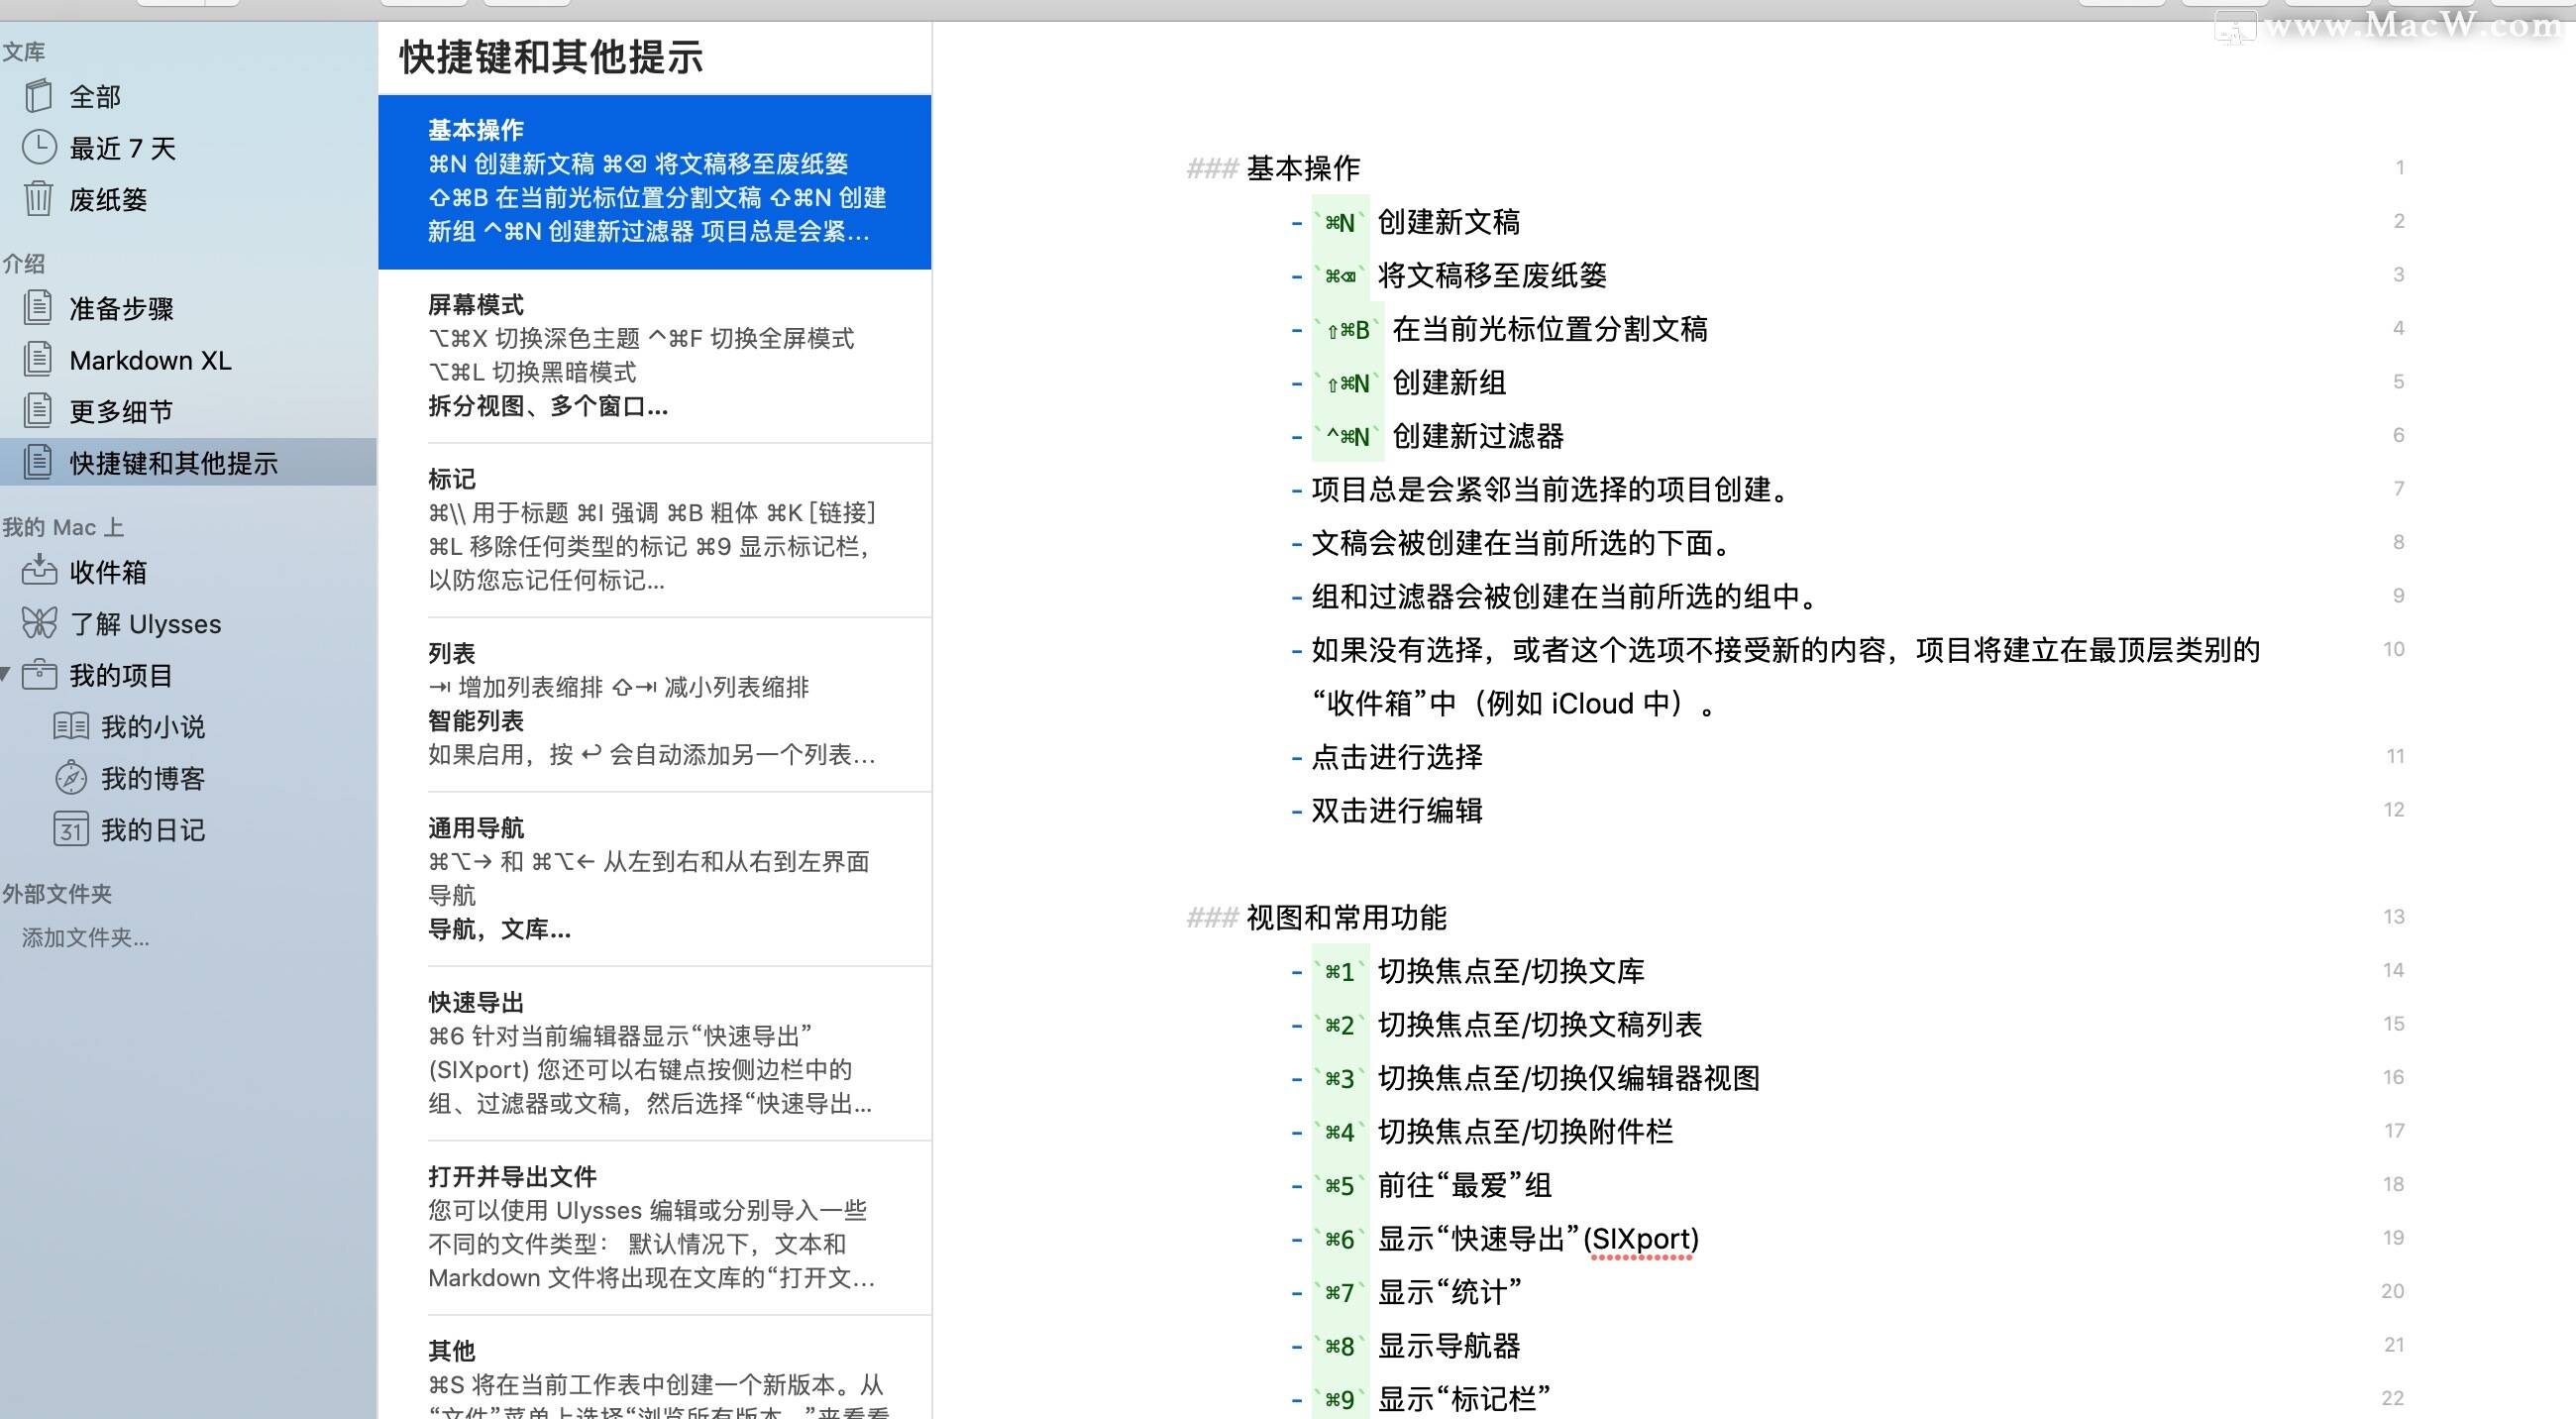This screenshot has width=2576, height=1419.
Task: Select 我的项目 group in sidebar
Action: (120, 675)
